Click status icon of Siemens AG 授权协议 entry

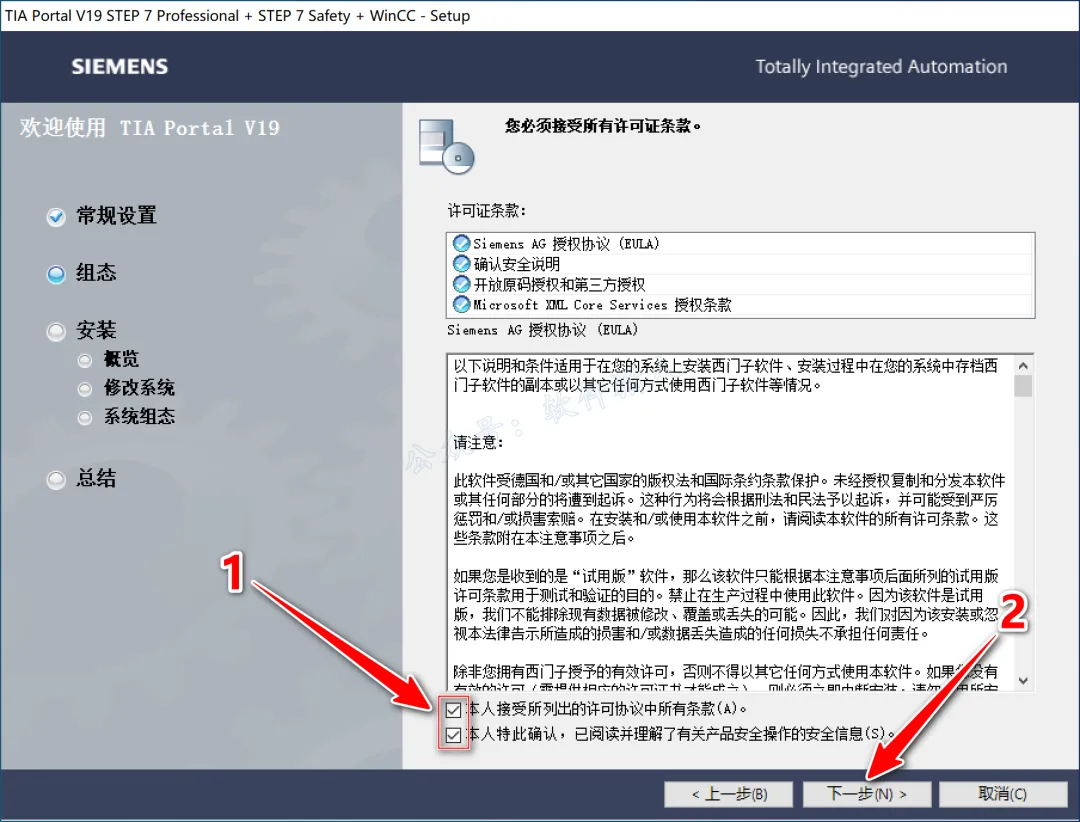[461, 243]
